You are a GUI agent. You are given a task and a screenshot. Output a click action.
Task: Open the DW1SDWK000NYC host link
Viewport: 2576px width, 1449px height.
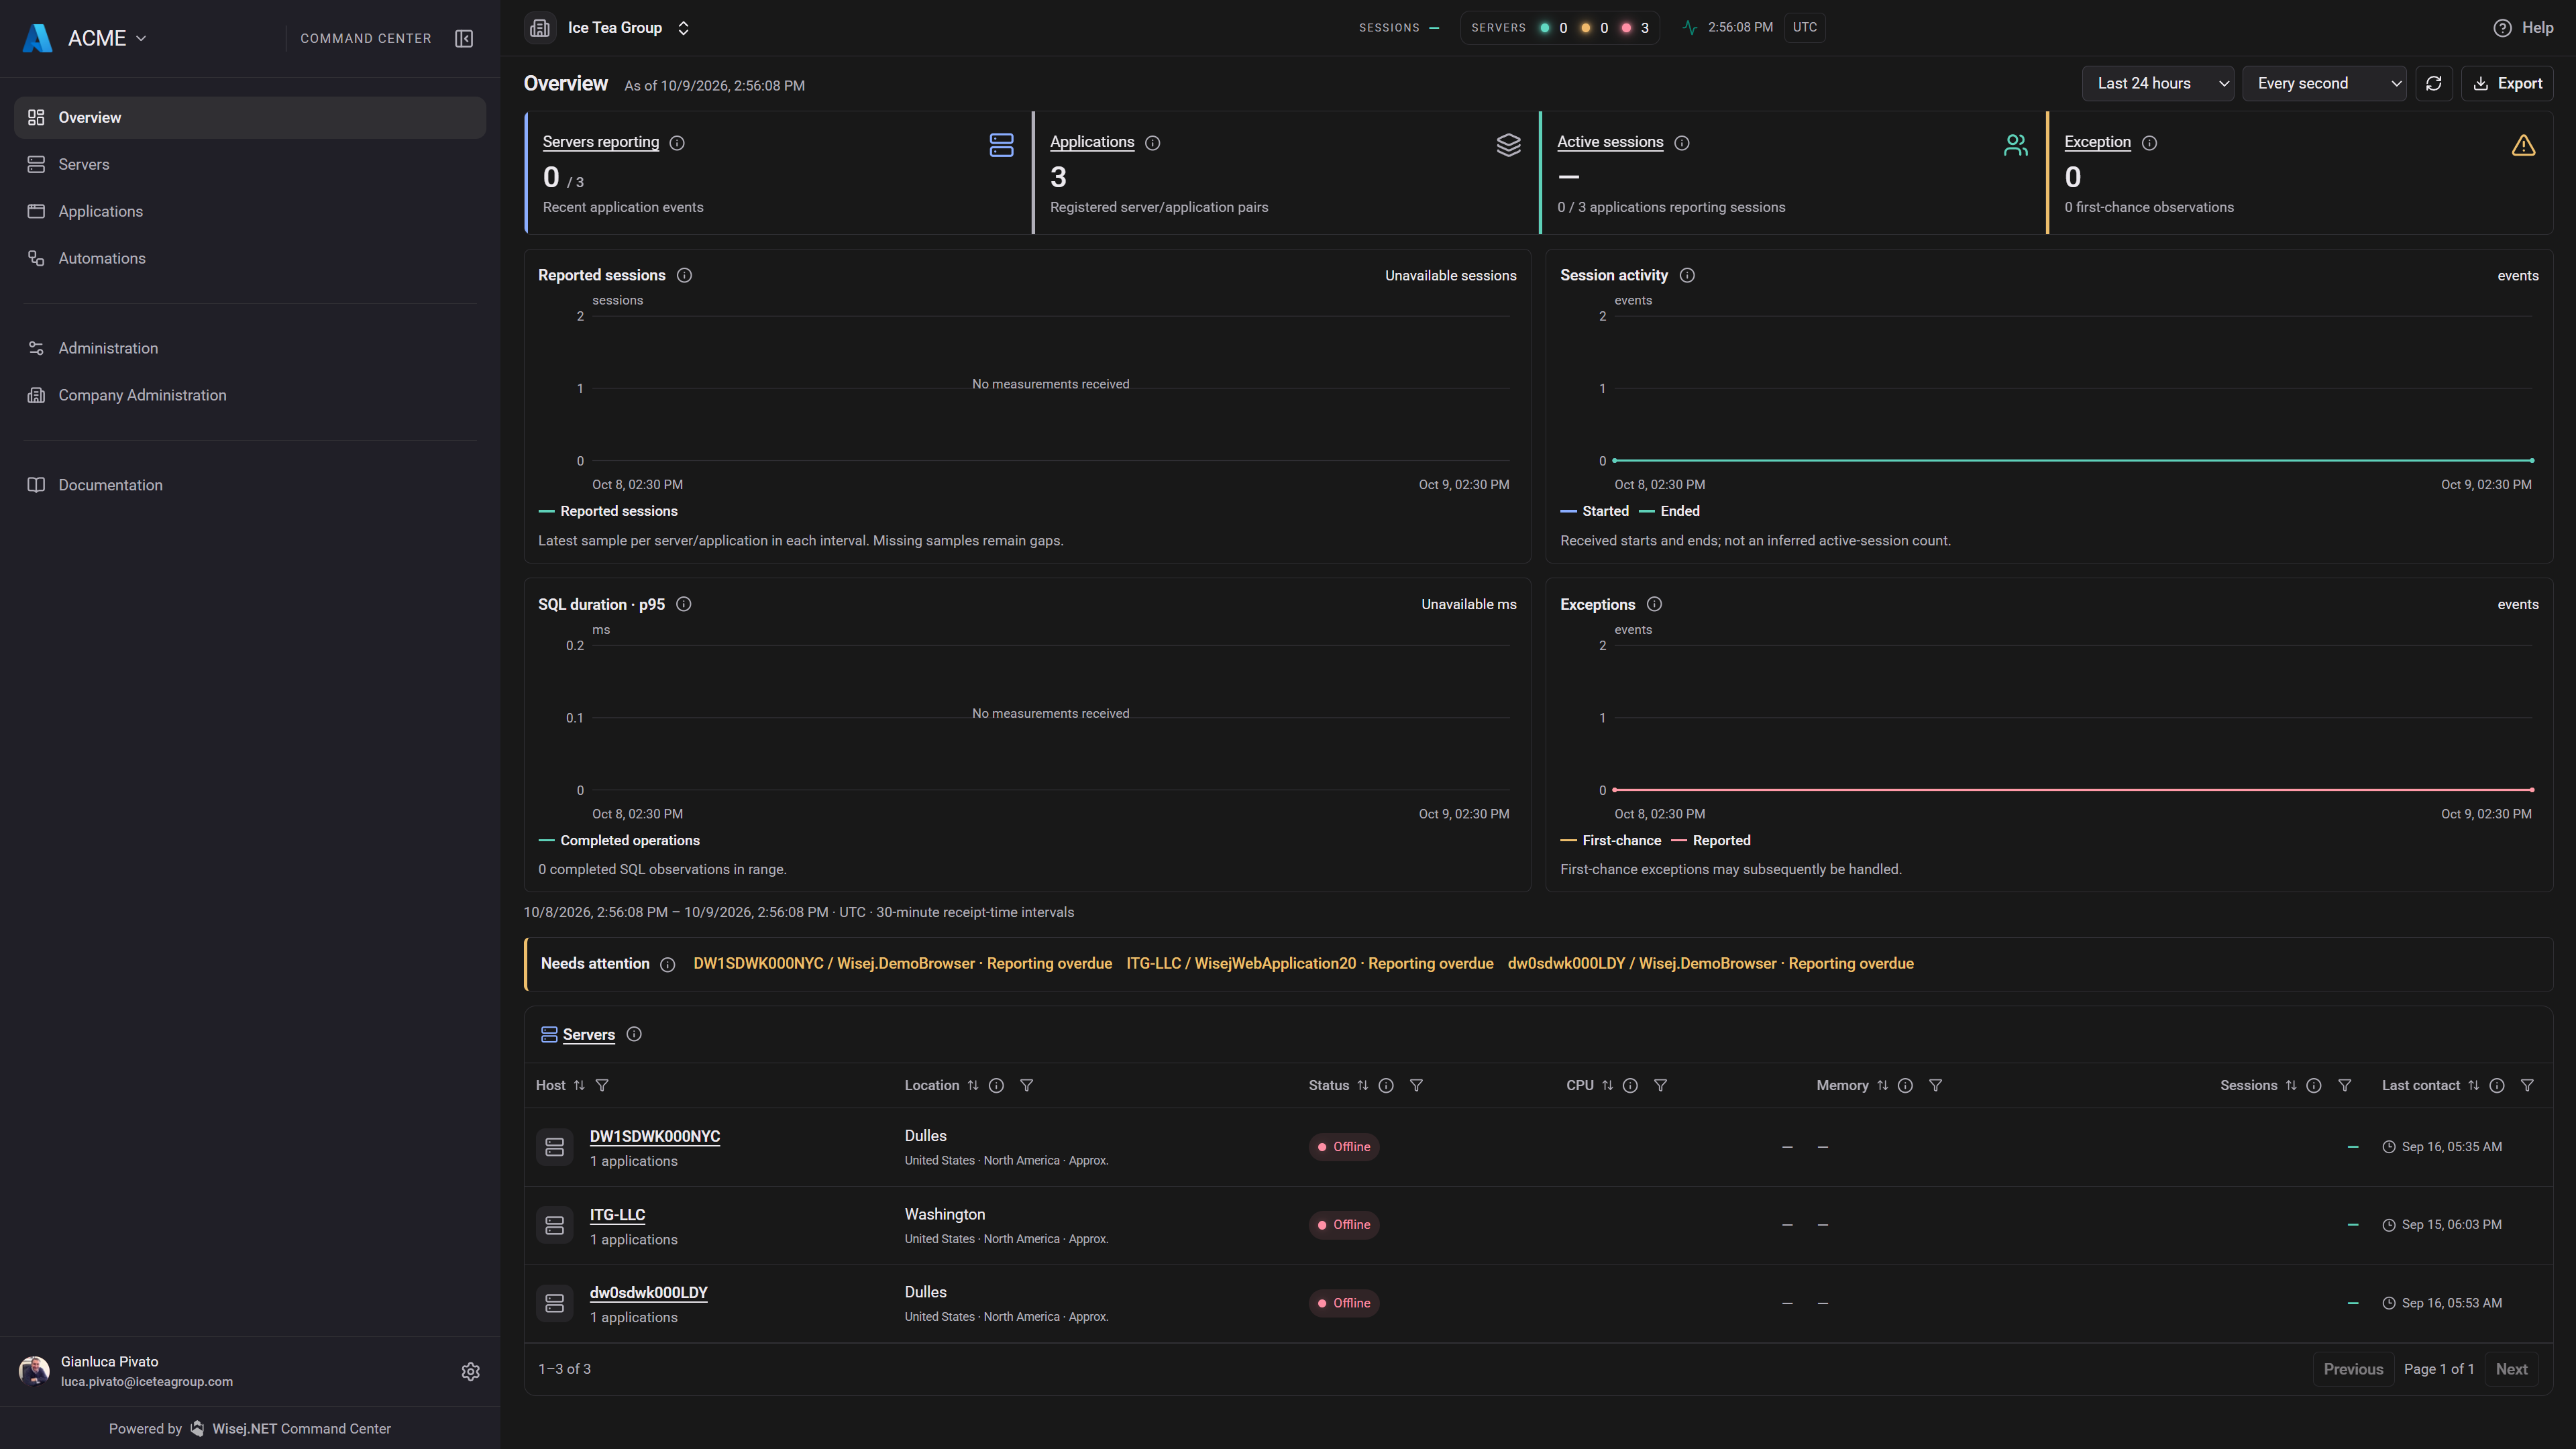[x=655, y=1137]
